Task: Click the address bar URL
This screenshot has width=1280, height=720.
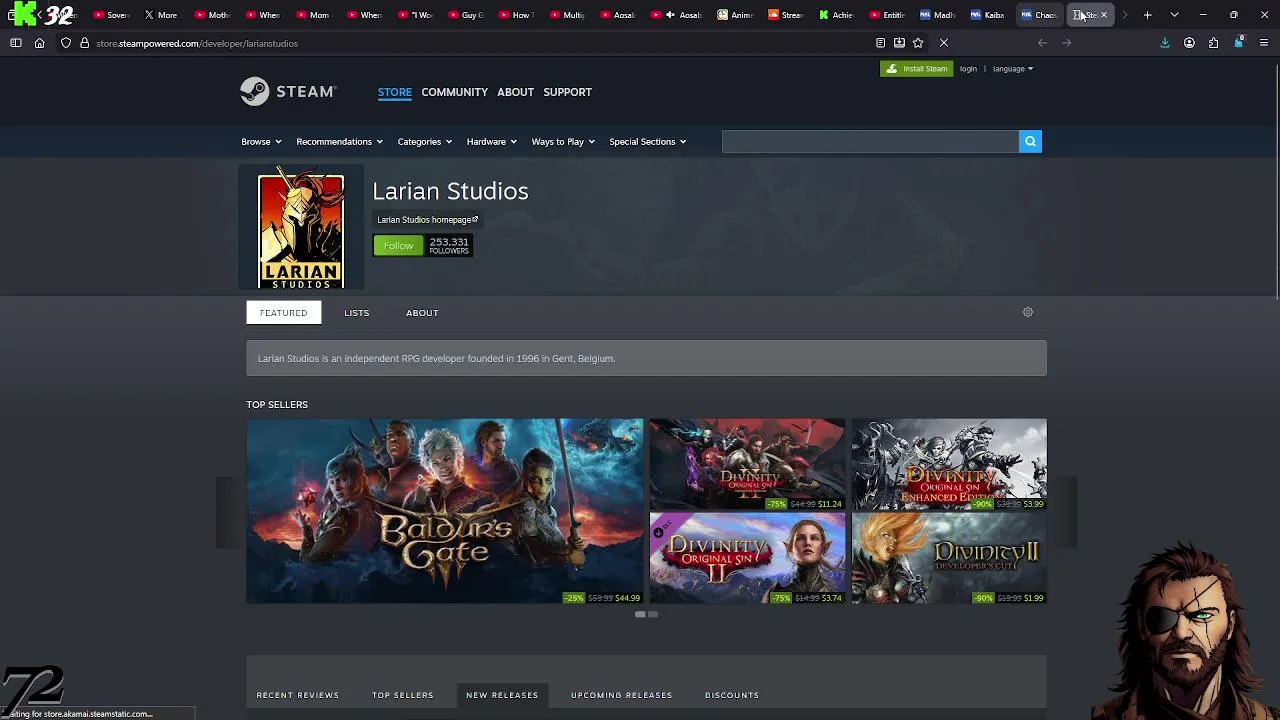Action: point(197,43)
